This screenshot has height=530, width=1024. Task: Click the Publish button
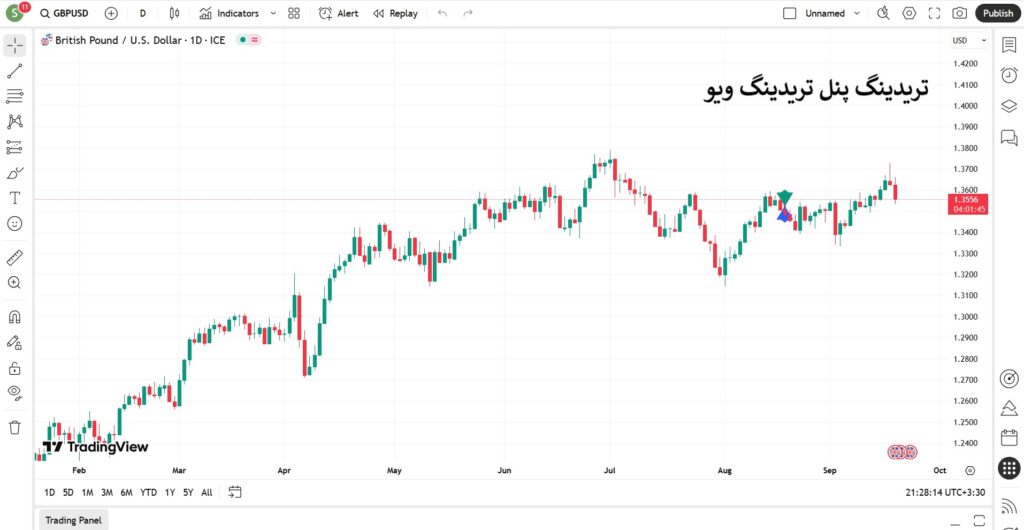[x=997, y=13]
